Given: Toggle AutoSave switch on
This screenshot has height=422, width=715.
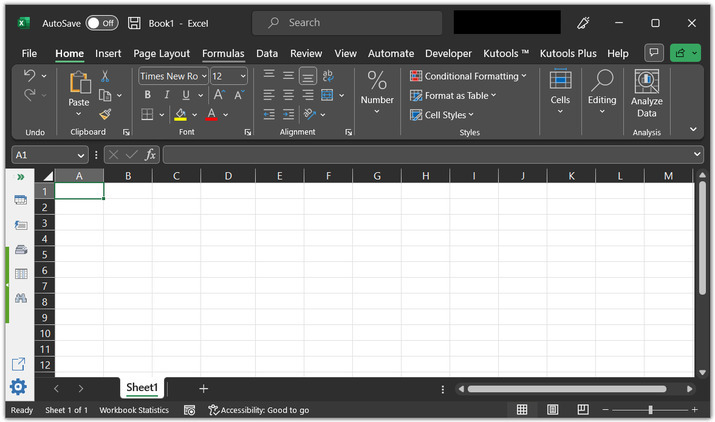Looking at the screenshot, I should [x=101, y=22].
